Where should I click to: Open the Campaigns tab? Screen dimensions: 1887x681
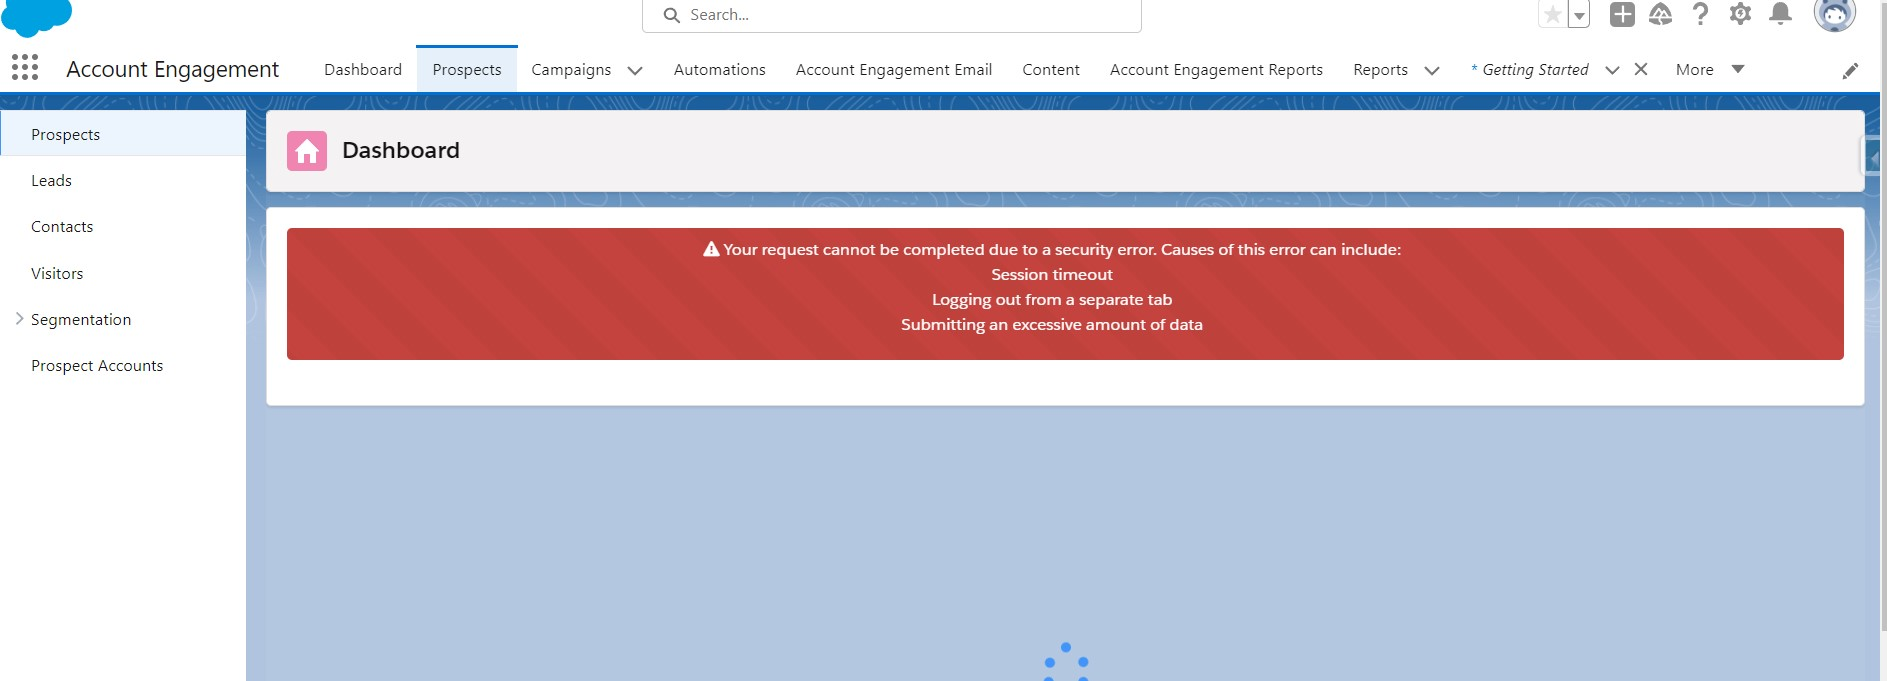pos(571,70)
